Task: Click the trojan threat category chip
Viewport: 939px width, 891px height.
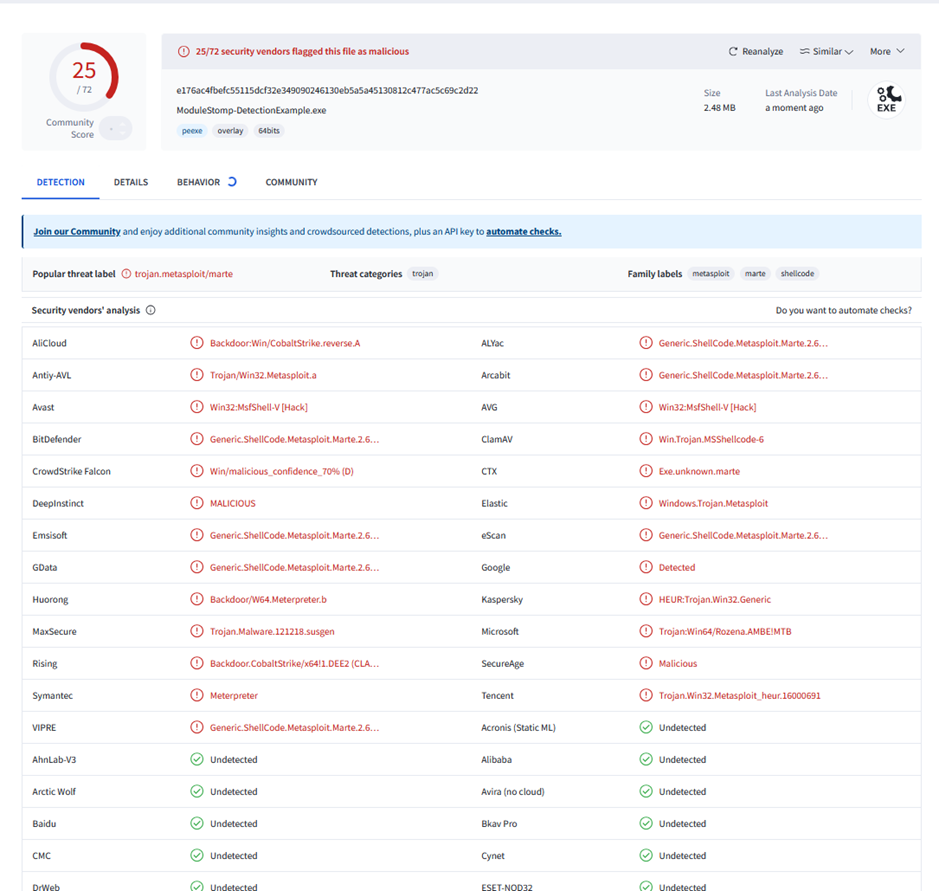Action: pyautogui.click(x=423, y=274)
